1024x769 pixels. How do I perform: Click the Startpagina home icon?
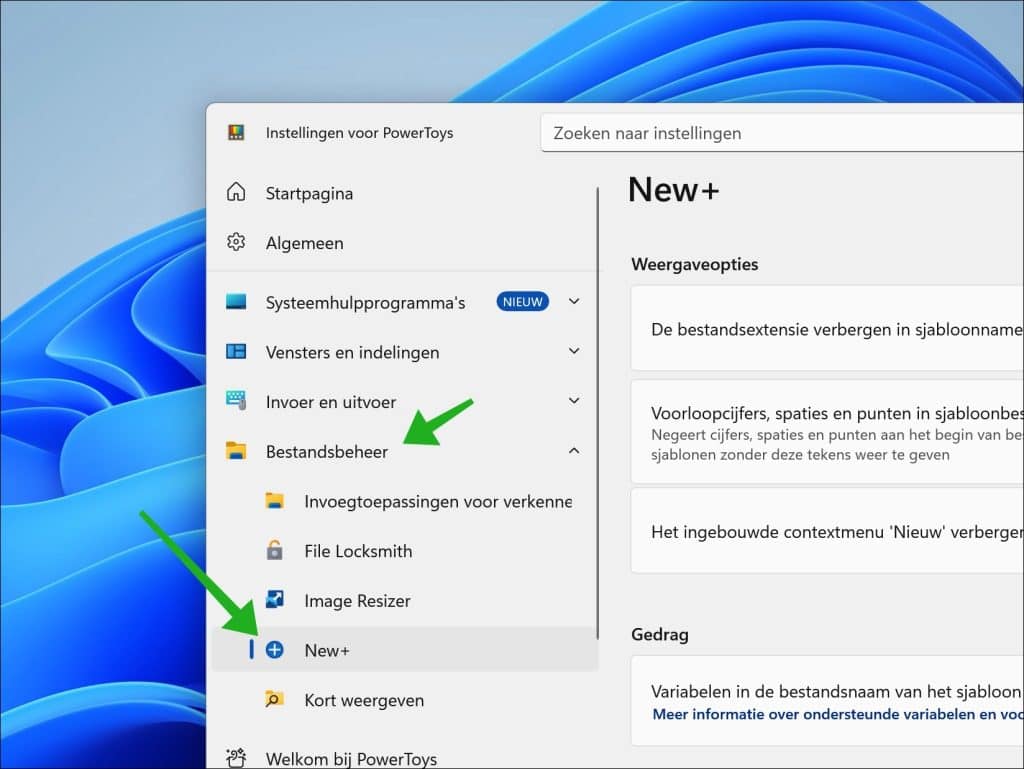236,192
